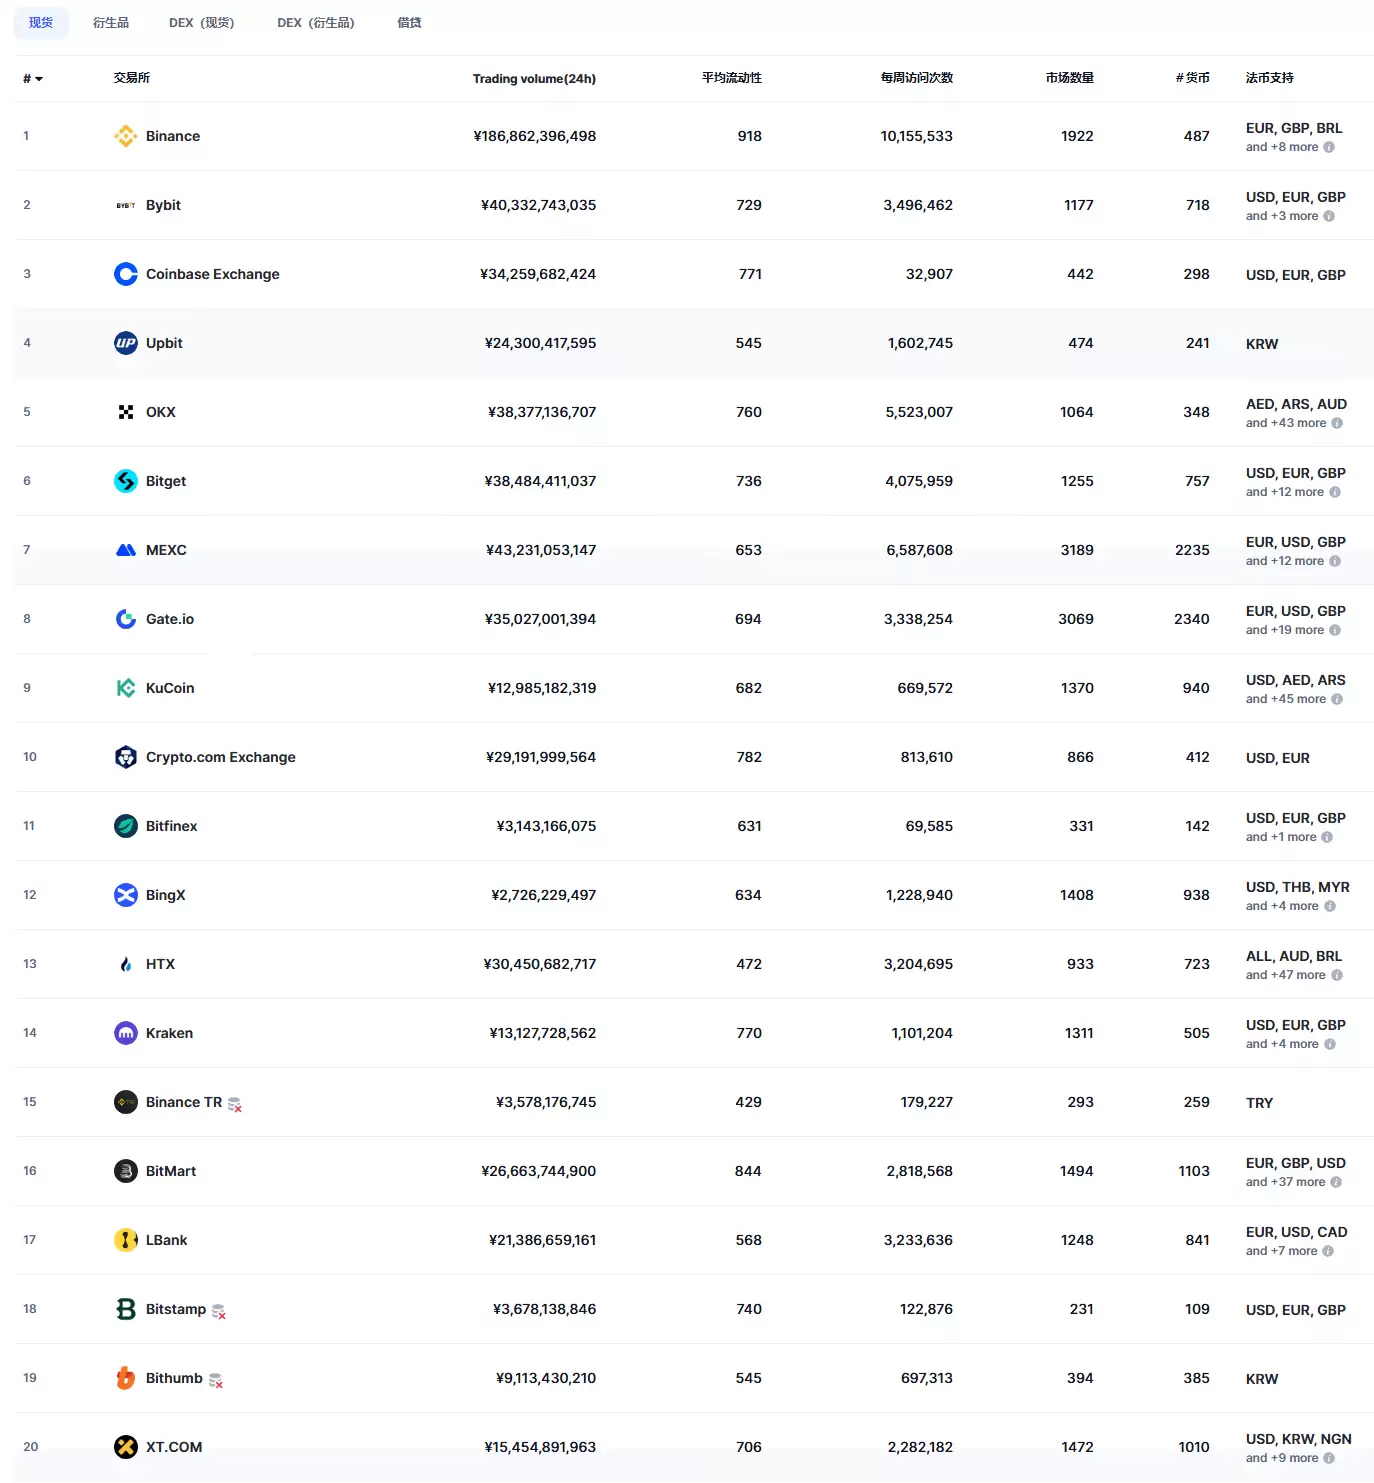Viewport: 1374px width, 1483px height.
Task: Click the info icon in OKX fiat support
Action: 1337,423
